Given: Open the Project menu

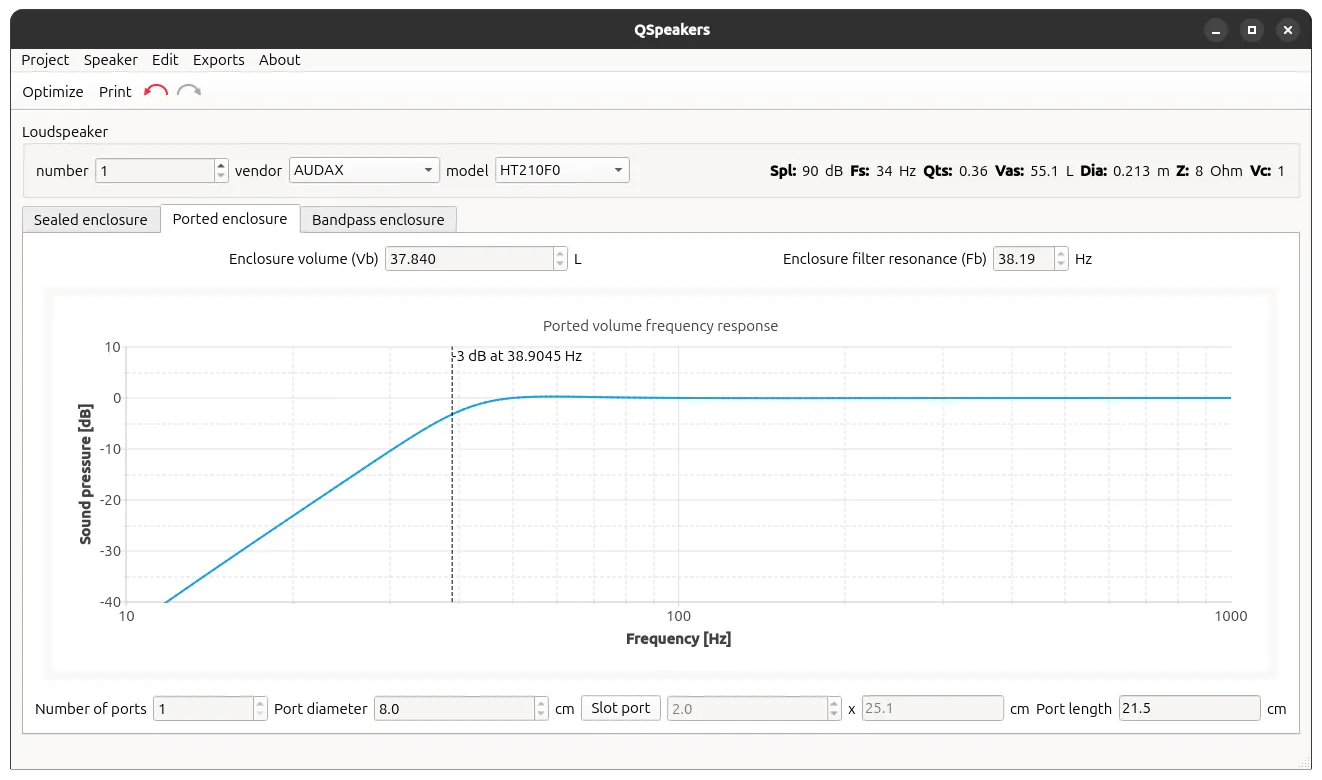Looking at the screenshot, I should (x=45, y=60).
